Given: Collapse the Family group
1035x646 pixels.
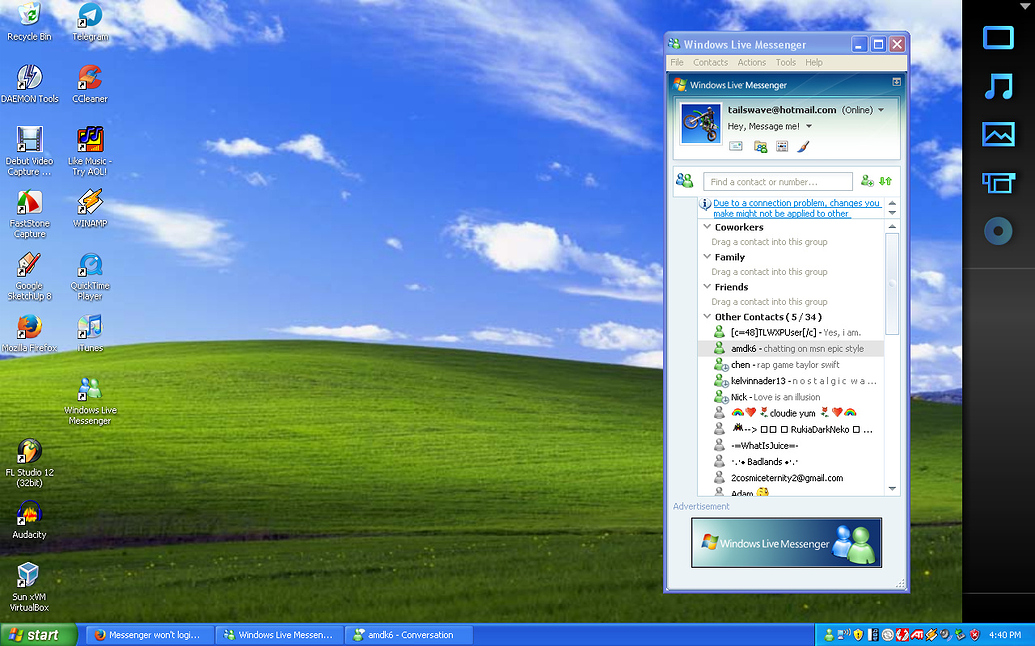Looking at the screenshot, I should [x=707, y=257].
